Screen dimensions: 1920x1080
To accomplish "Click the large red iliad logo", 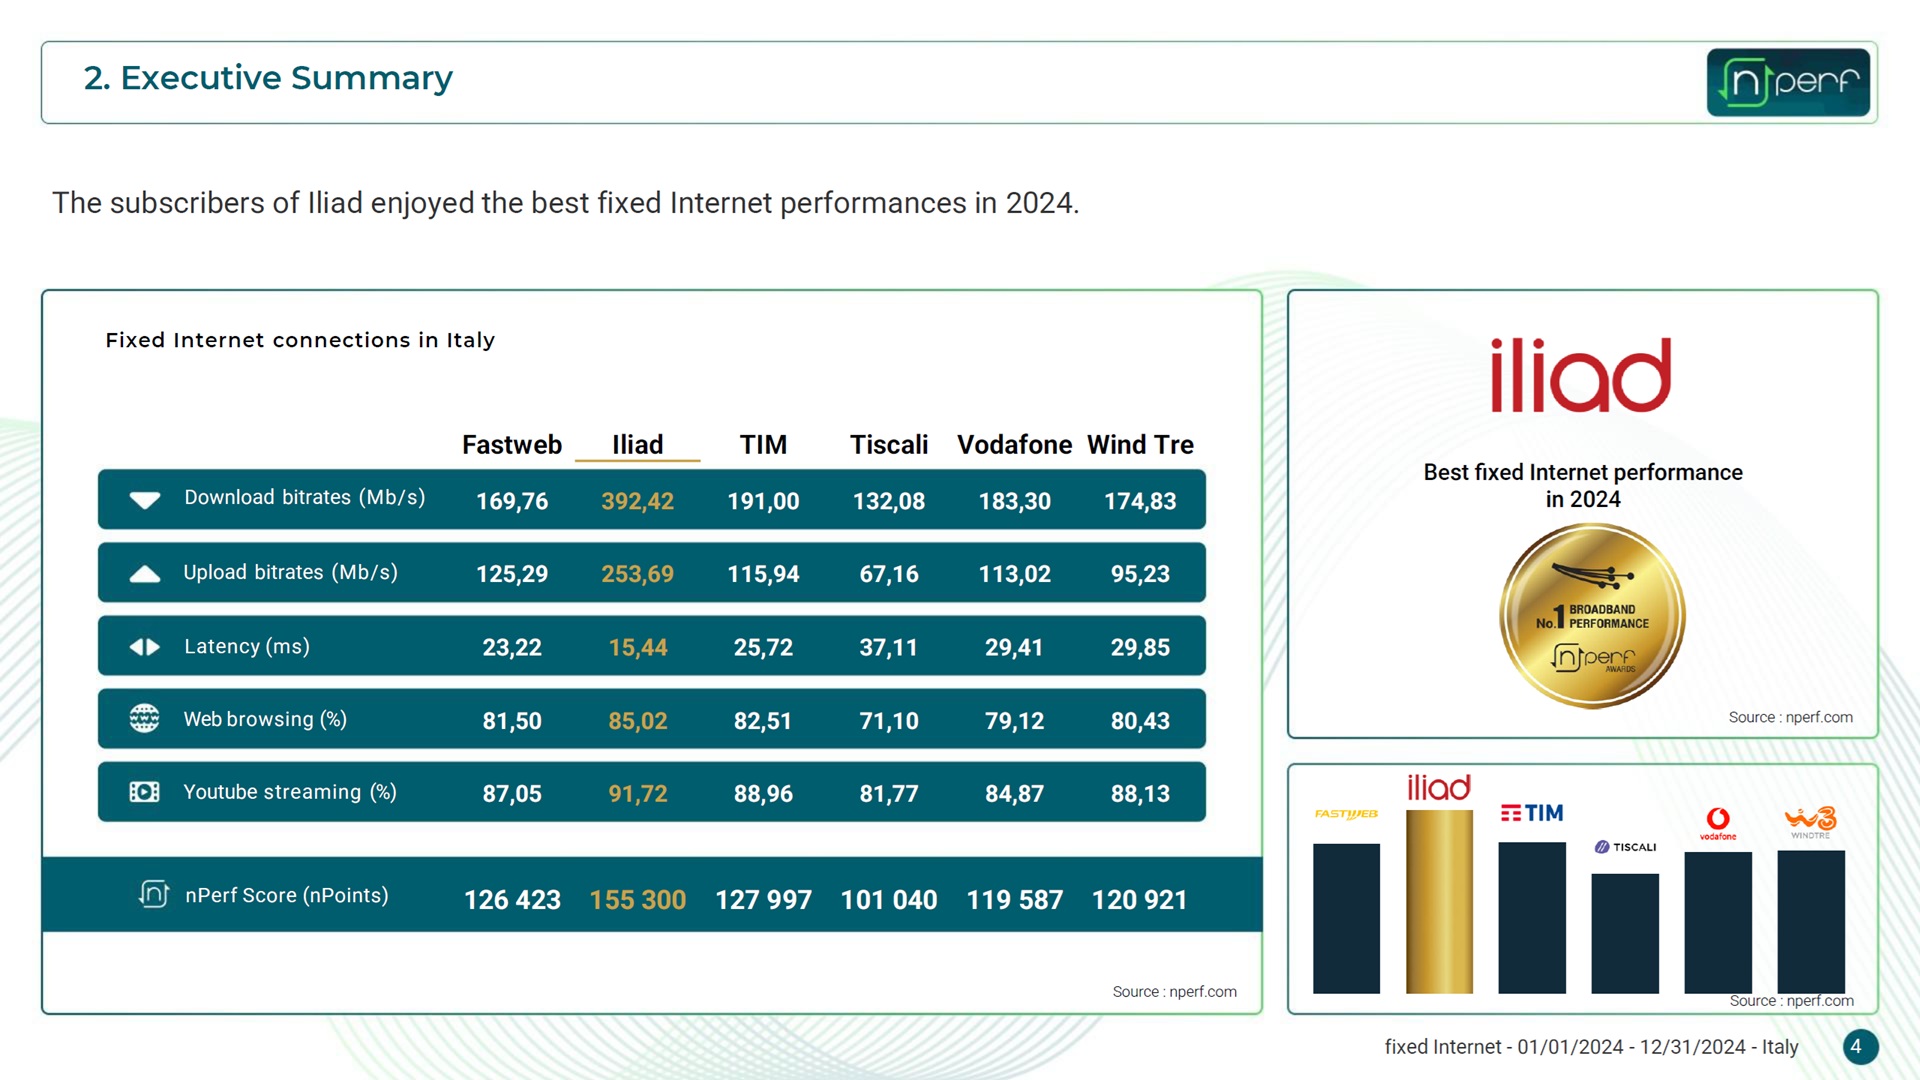I will [x=1580, y=375].
